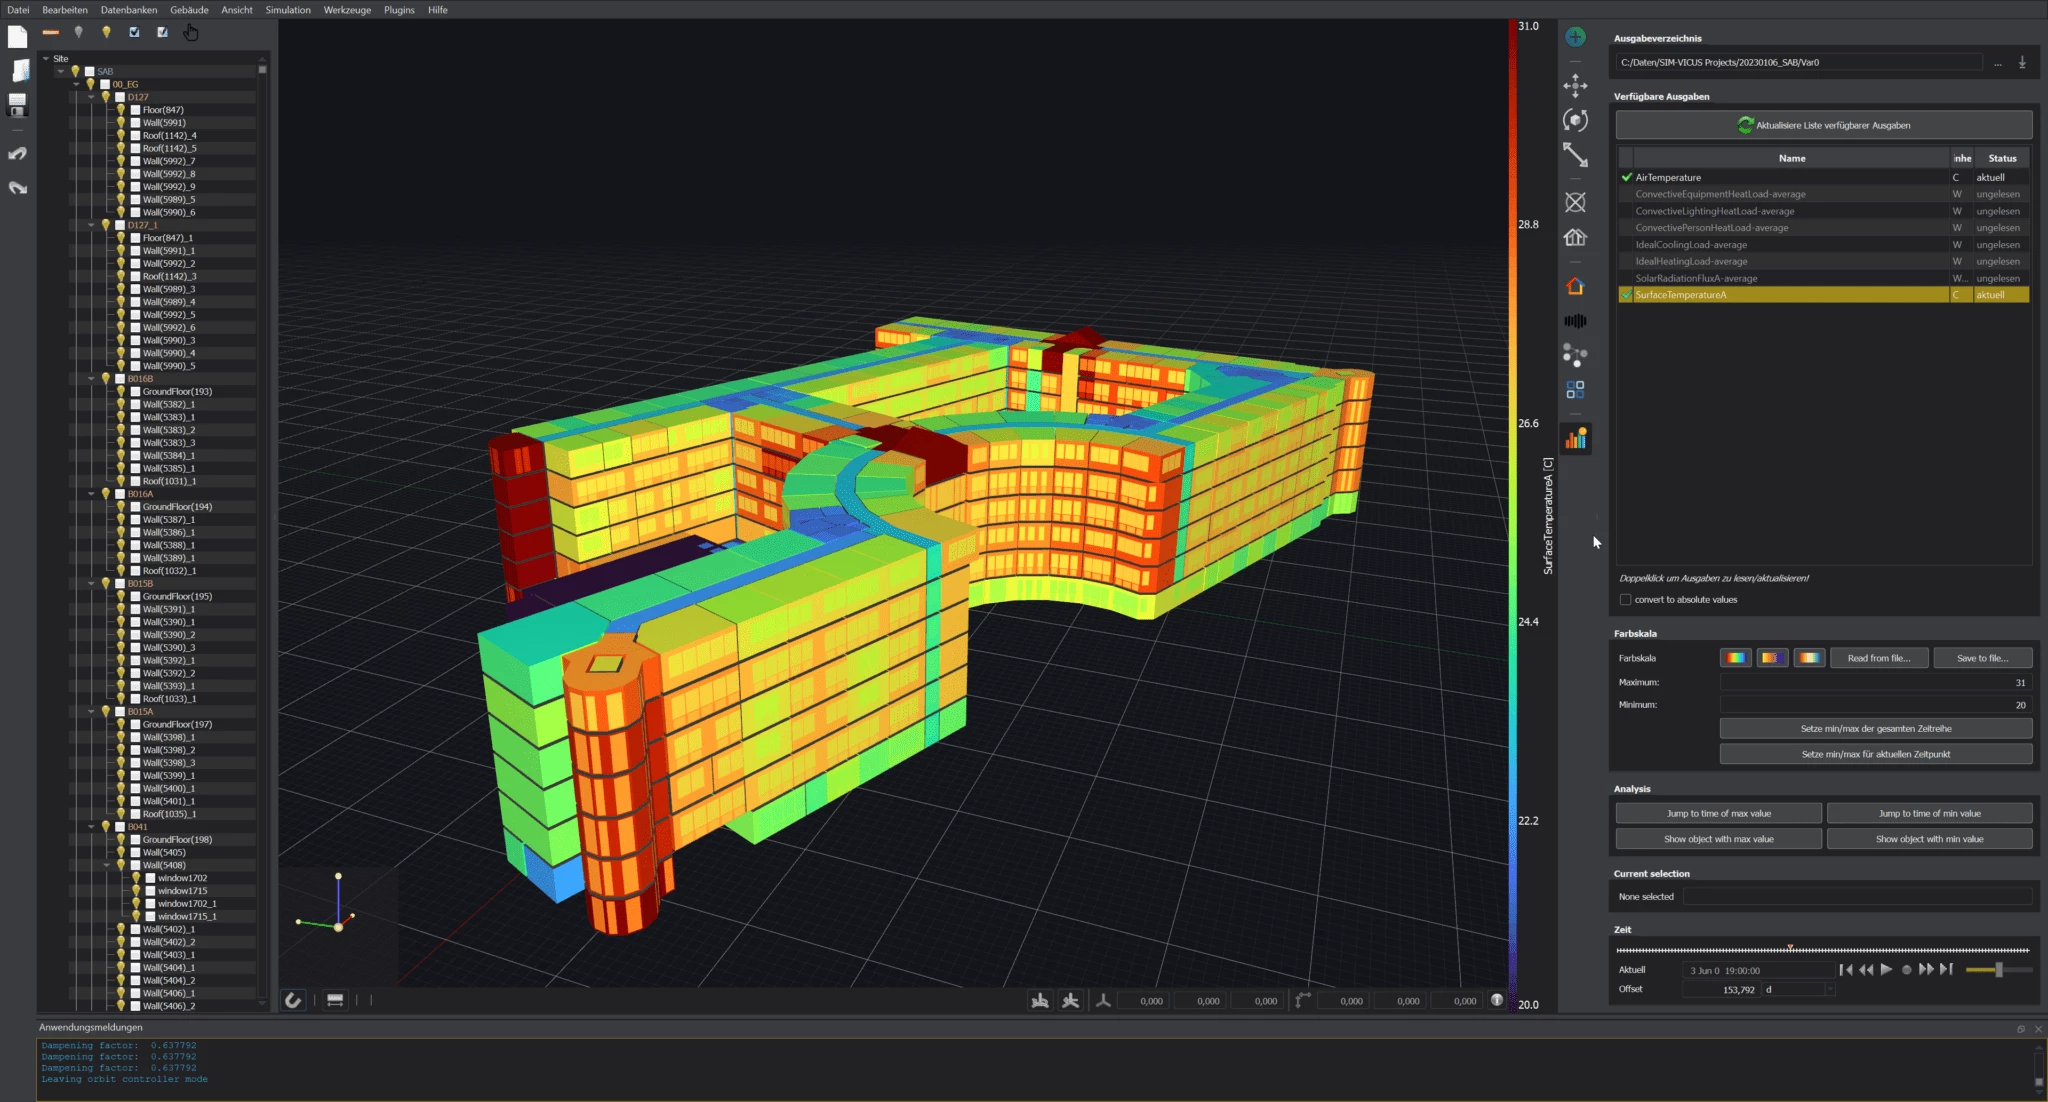Toggle selection checkbox for SAB building
The width and height of the screenshot is (2048, 1102).
coord(90,72)
